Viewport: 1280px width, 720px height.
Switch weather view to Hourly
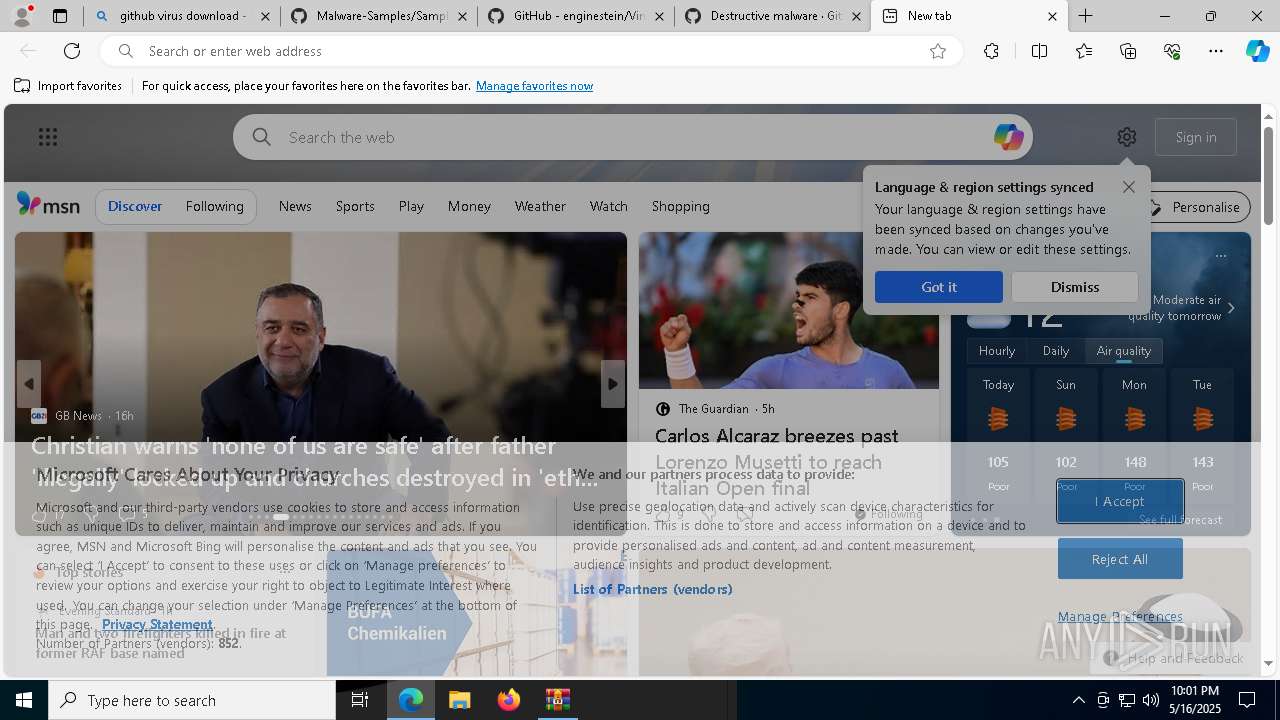pos(997,351)
